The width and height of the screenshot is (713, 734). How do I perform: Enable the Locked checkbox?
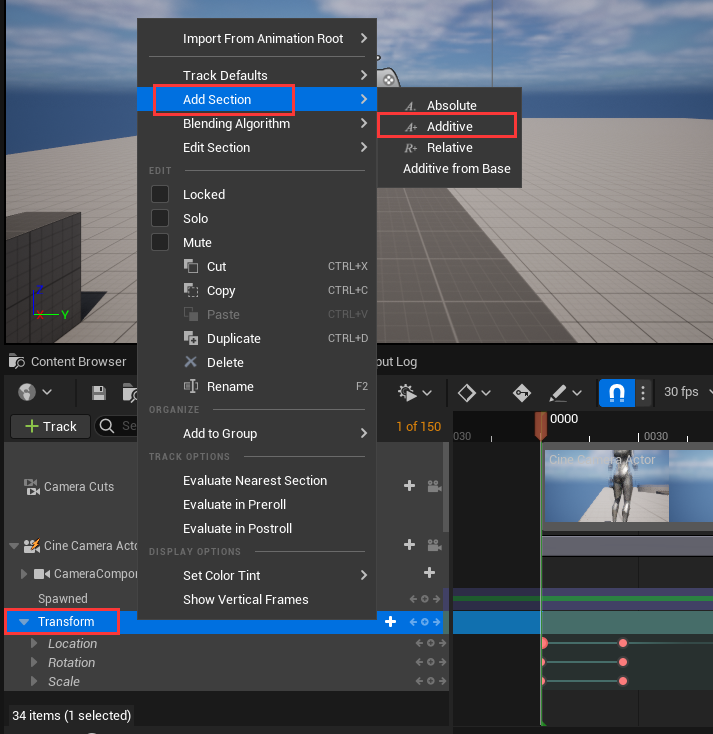160,194
